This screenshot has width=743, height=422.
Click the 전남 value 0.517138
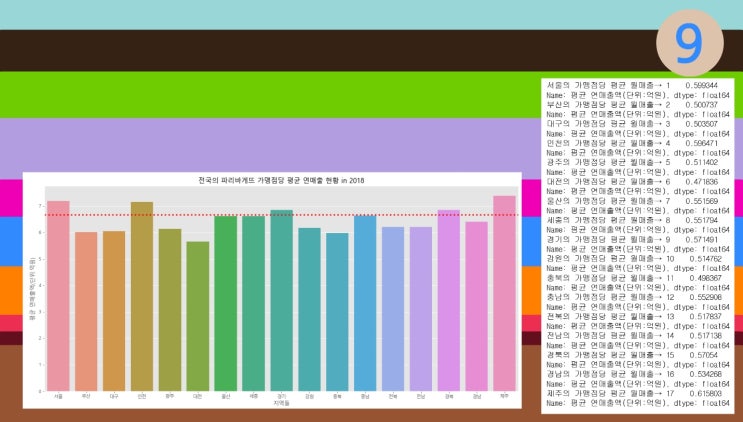(706, 336)
